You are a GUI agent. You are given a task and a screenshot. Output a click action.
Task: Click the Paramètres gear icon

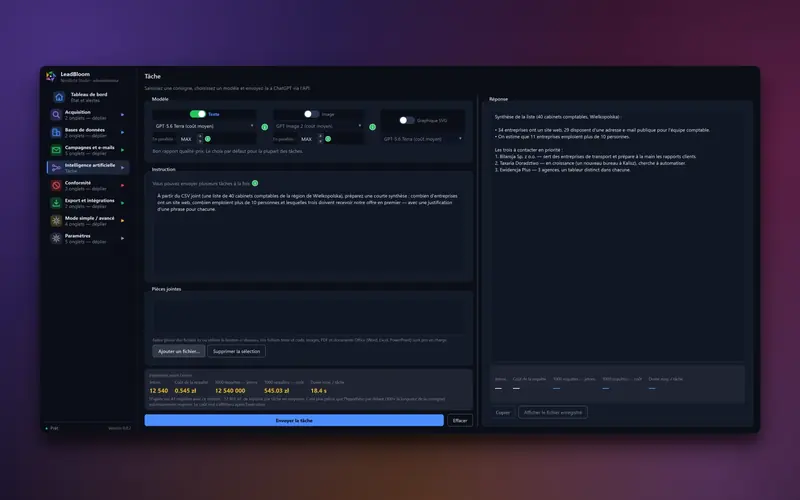[56, 238]
